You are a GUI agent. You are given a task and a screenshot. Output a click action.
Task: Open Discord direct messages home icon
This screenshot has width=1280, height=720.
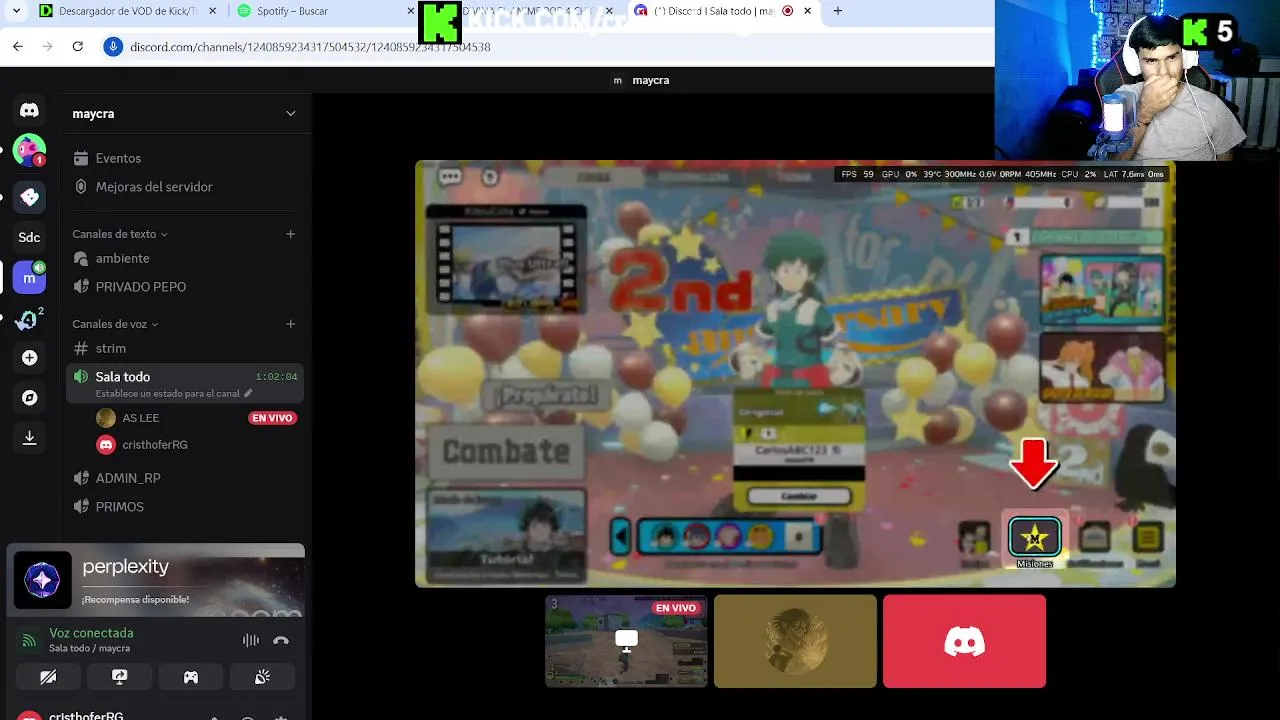pyautogui.click(x=29, y=110)
